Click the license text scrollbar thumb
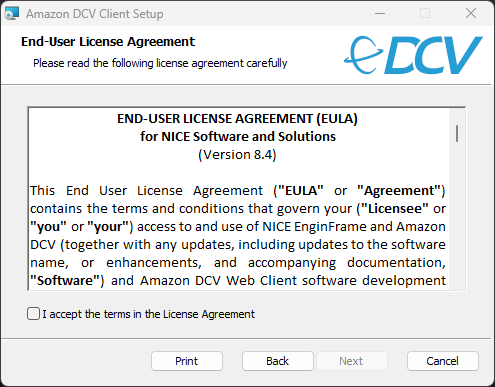The width and height of the screenshot is (495, 387). coord(457,133)
